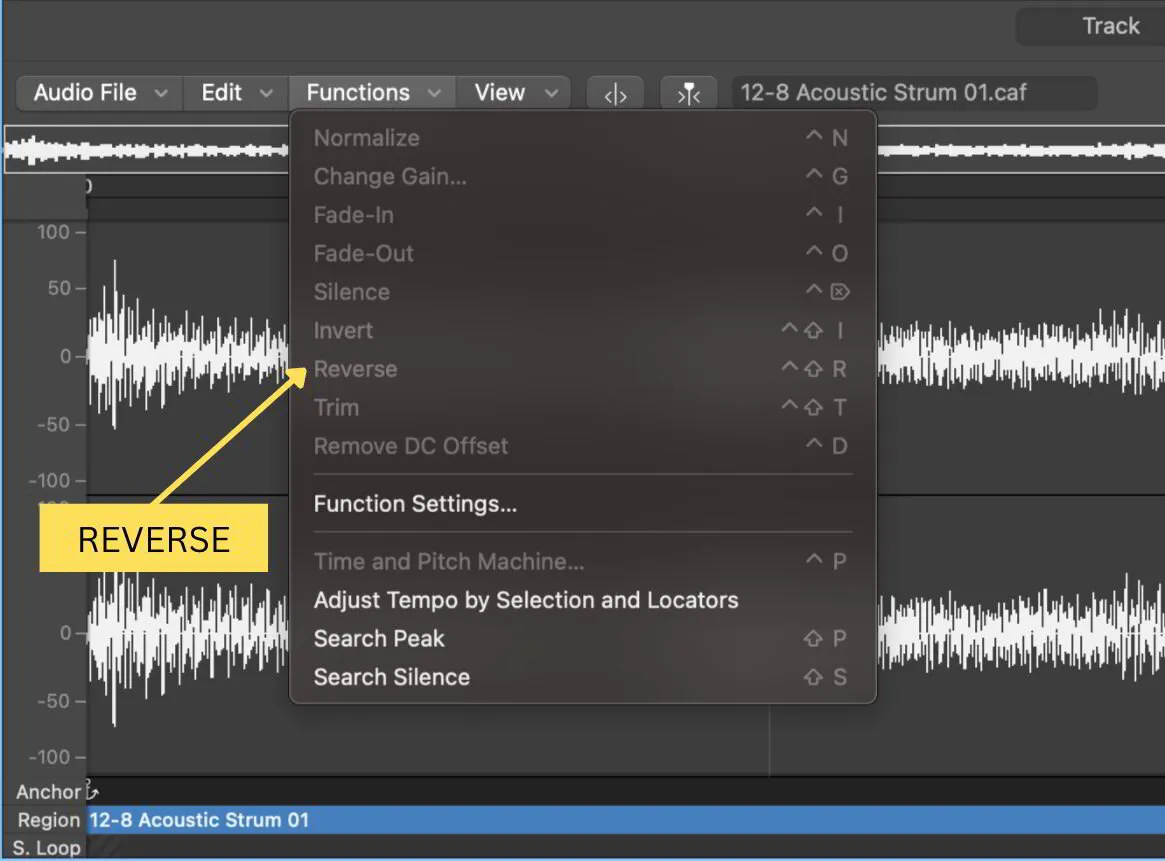
Task: Click the Track button at top right
Action: pyautogui.click(x=1110, y=25)
